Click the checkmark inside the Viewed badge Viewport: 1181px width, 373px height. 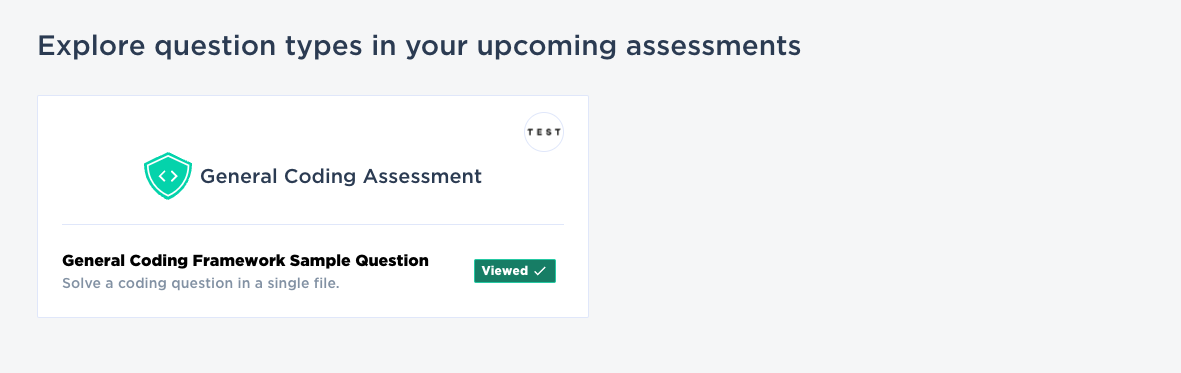[x=539, y=271]
